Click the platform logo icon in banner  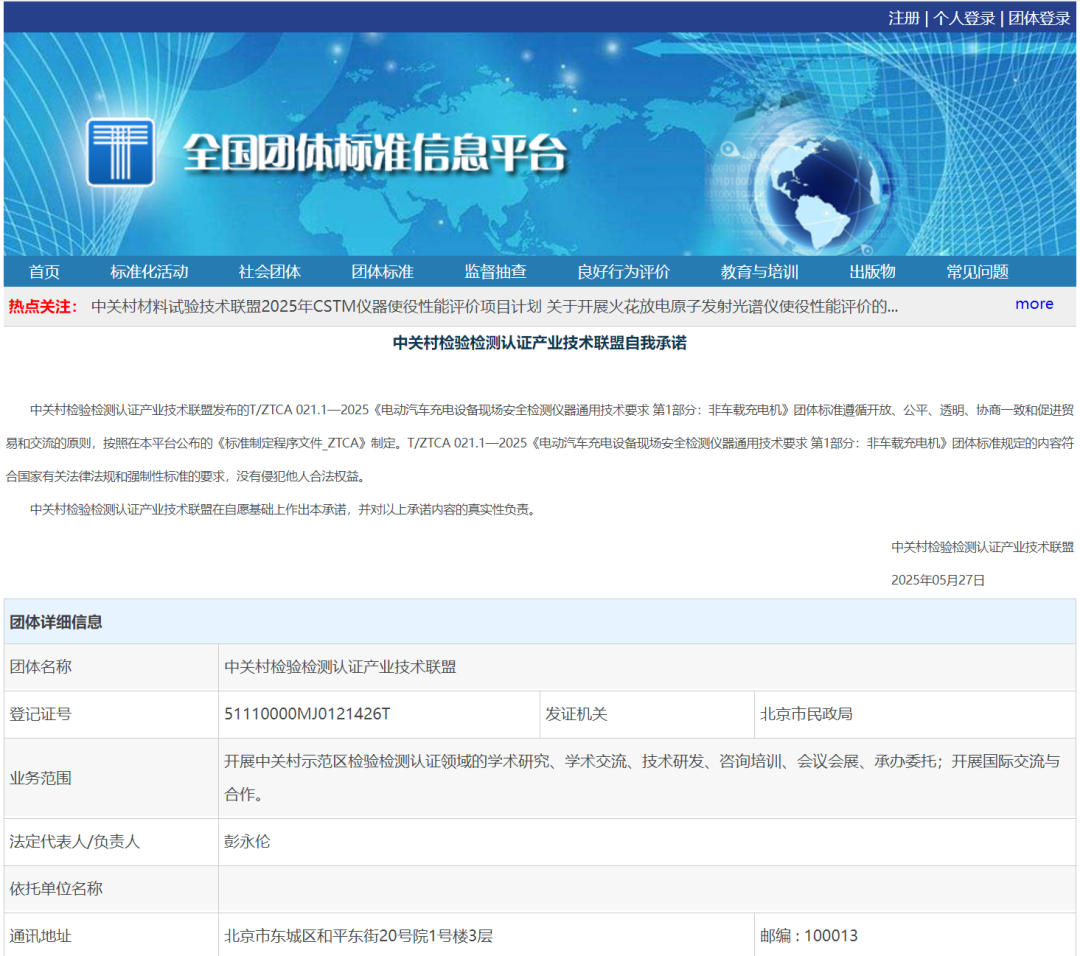(x=120, y=152)
